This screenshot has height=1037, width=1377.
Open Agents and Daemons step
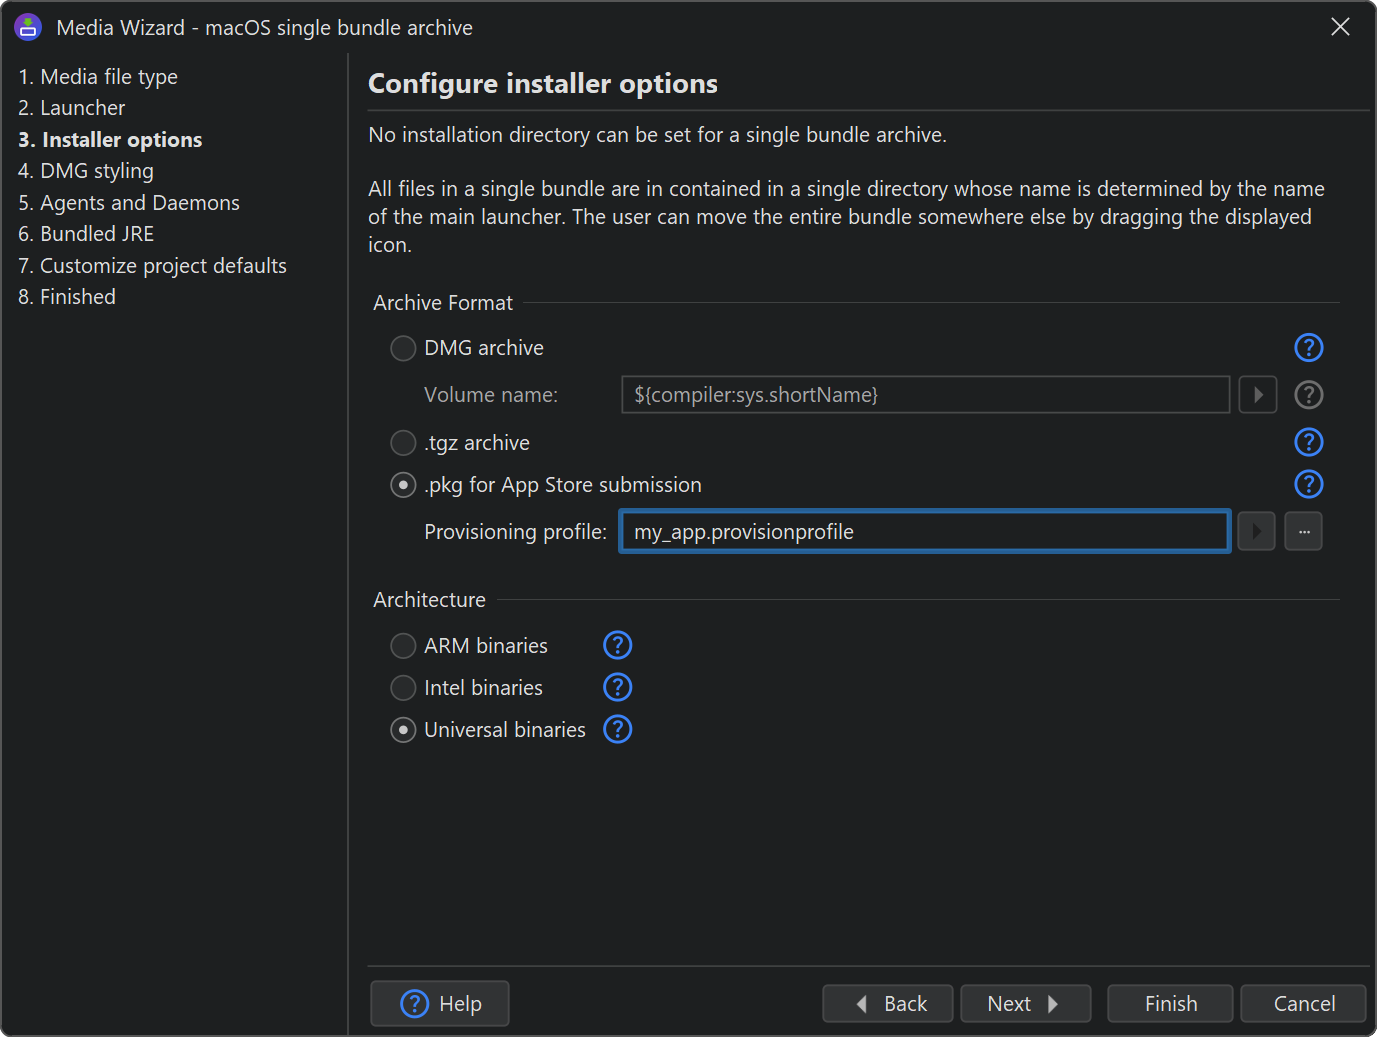click(x=129, y=203)
